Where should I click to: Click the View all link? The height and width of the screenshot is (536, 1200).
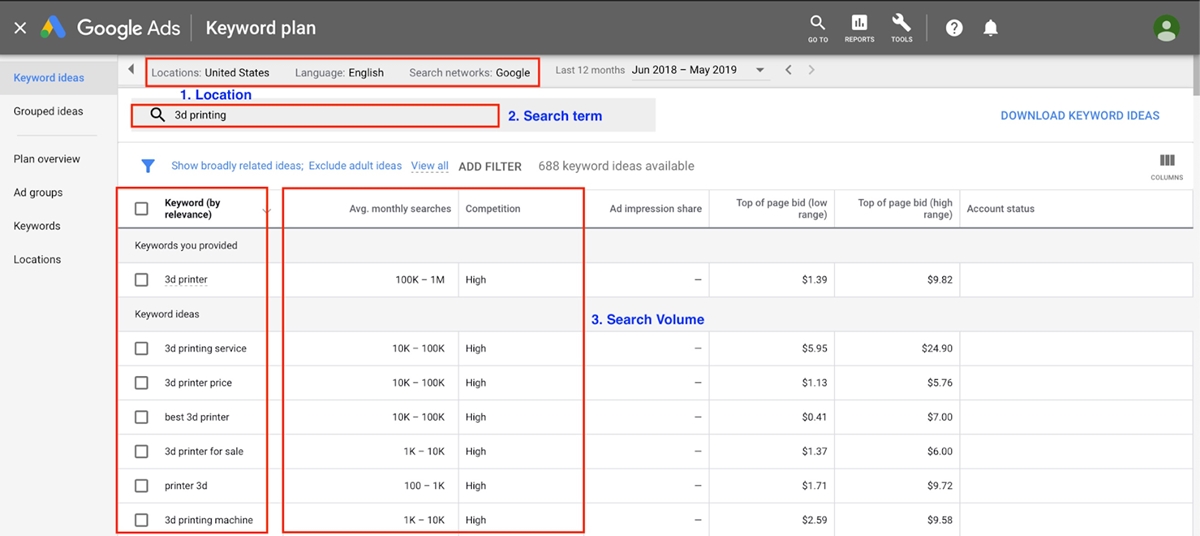click(x=430, y=166)
